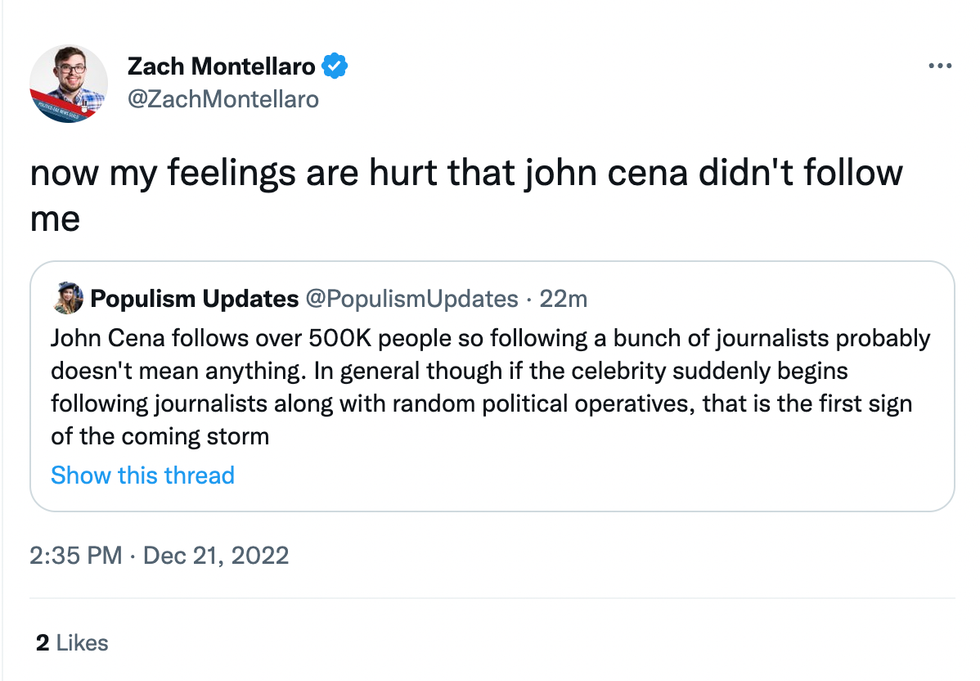The image size is (980, 681).
Task: Click the Populism Updates account name
Action: 194,299
